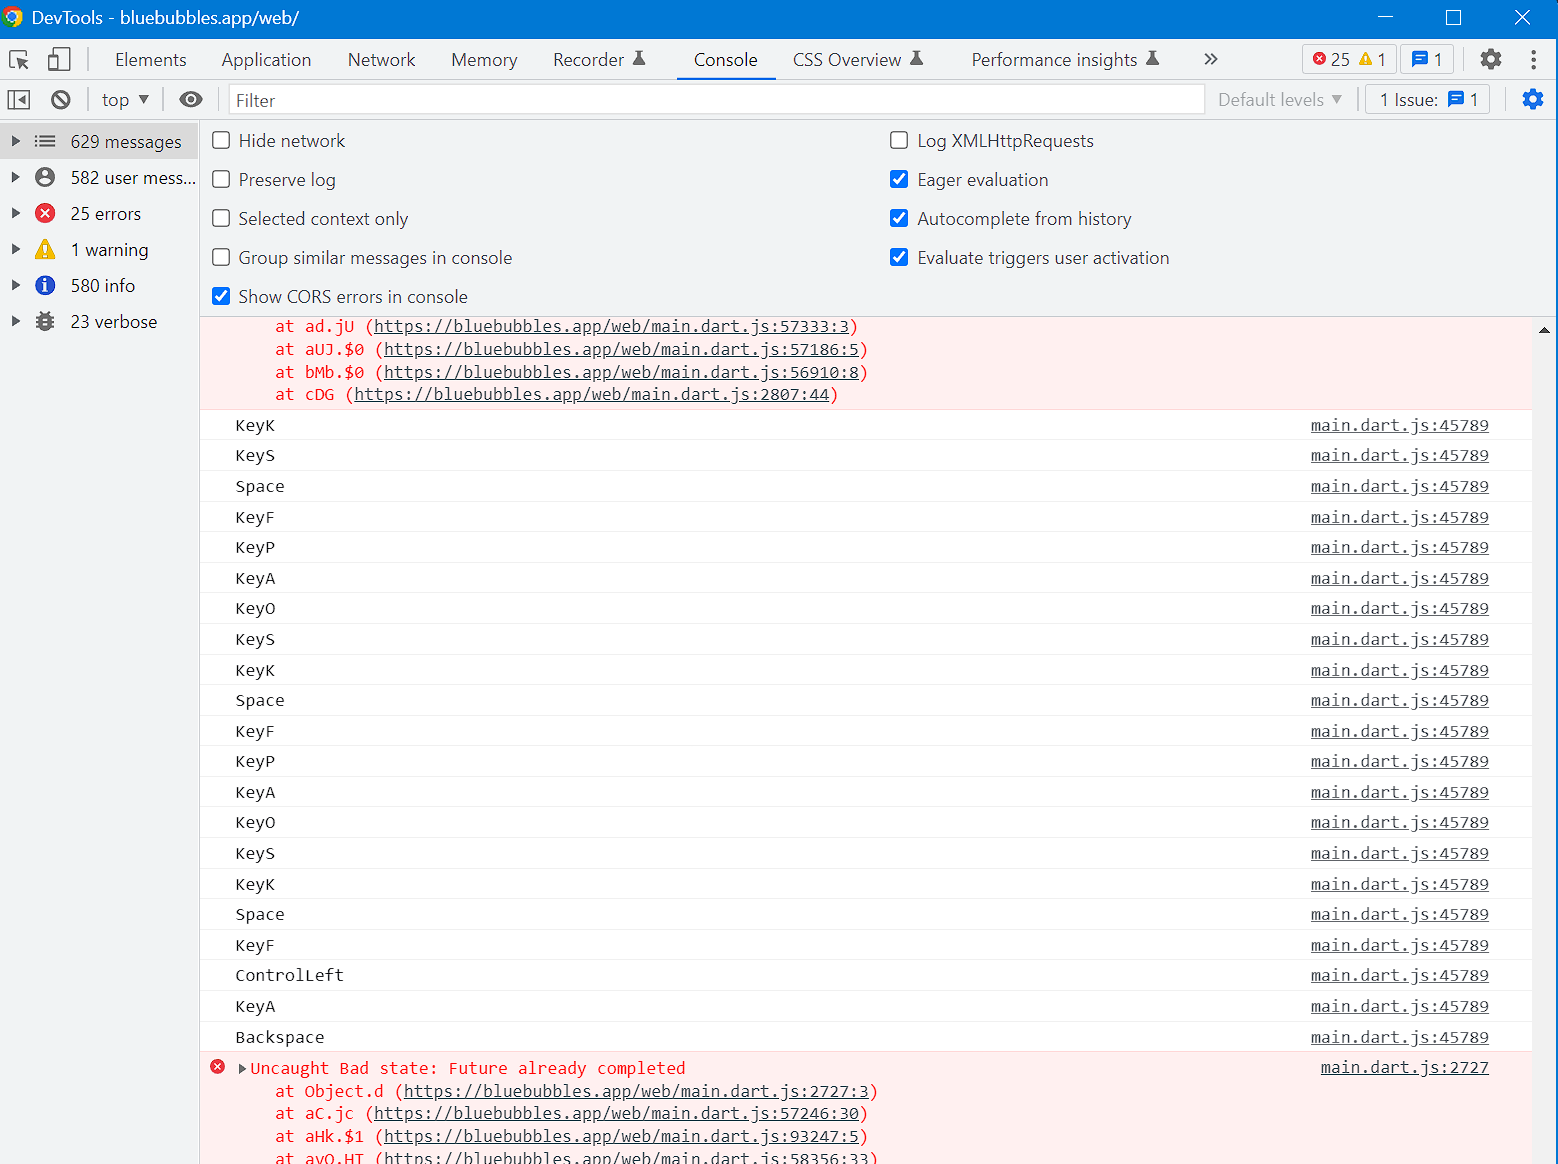Create a live expression via the eye icon
The width and height of the screenshot is (1558, 1164).
tap(191, 99)
